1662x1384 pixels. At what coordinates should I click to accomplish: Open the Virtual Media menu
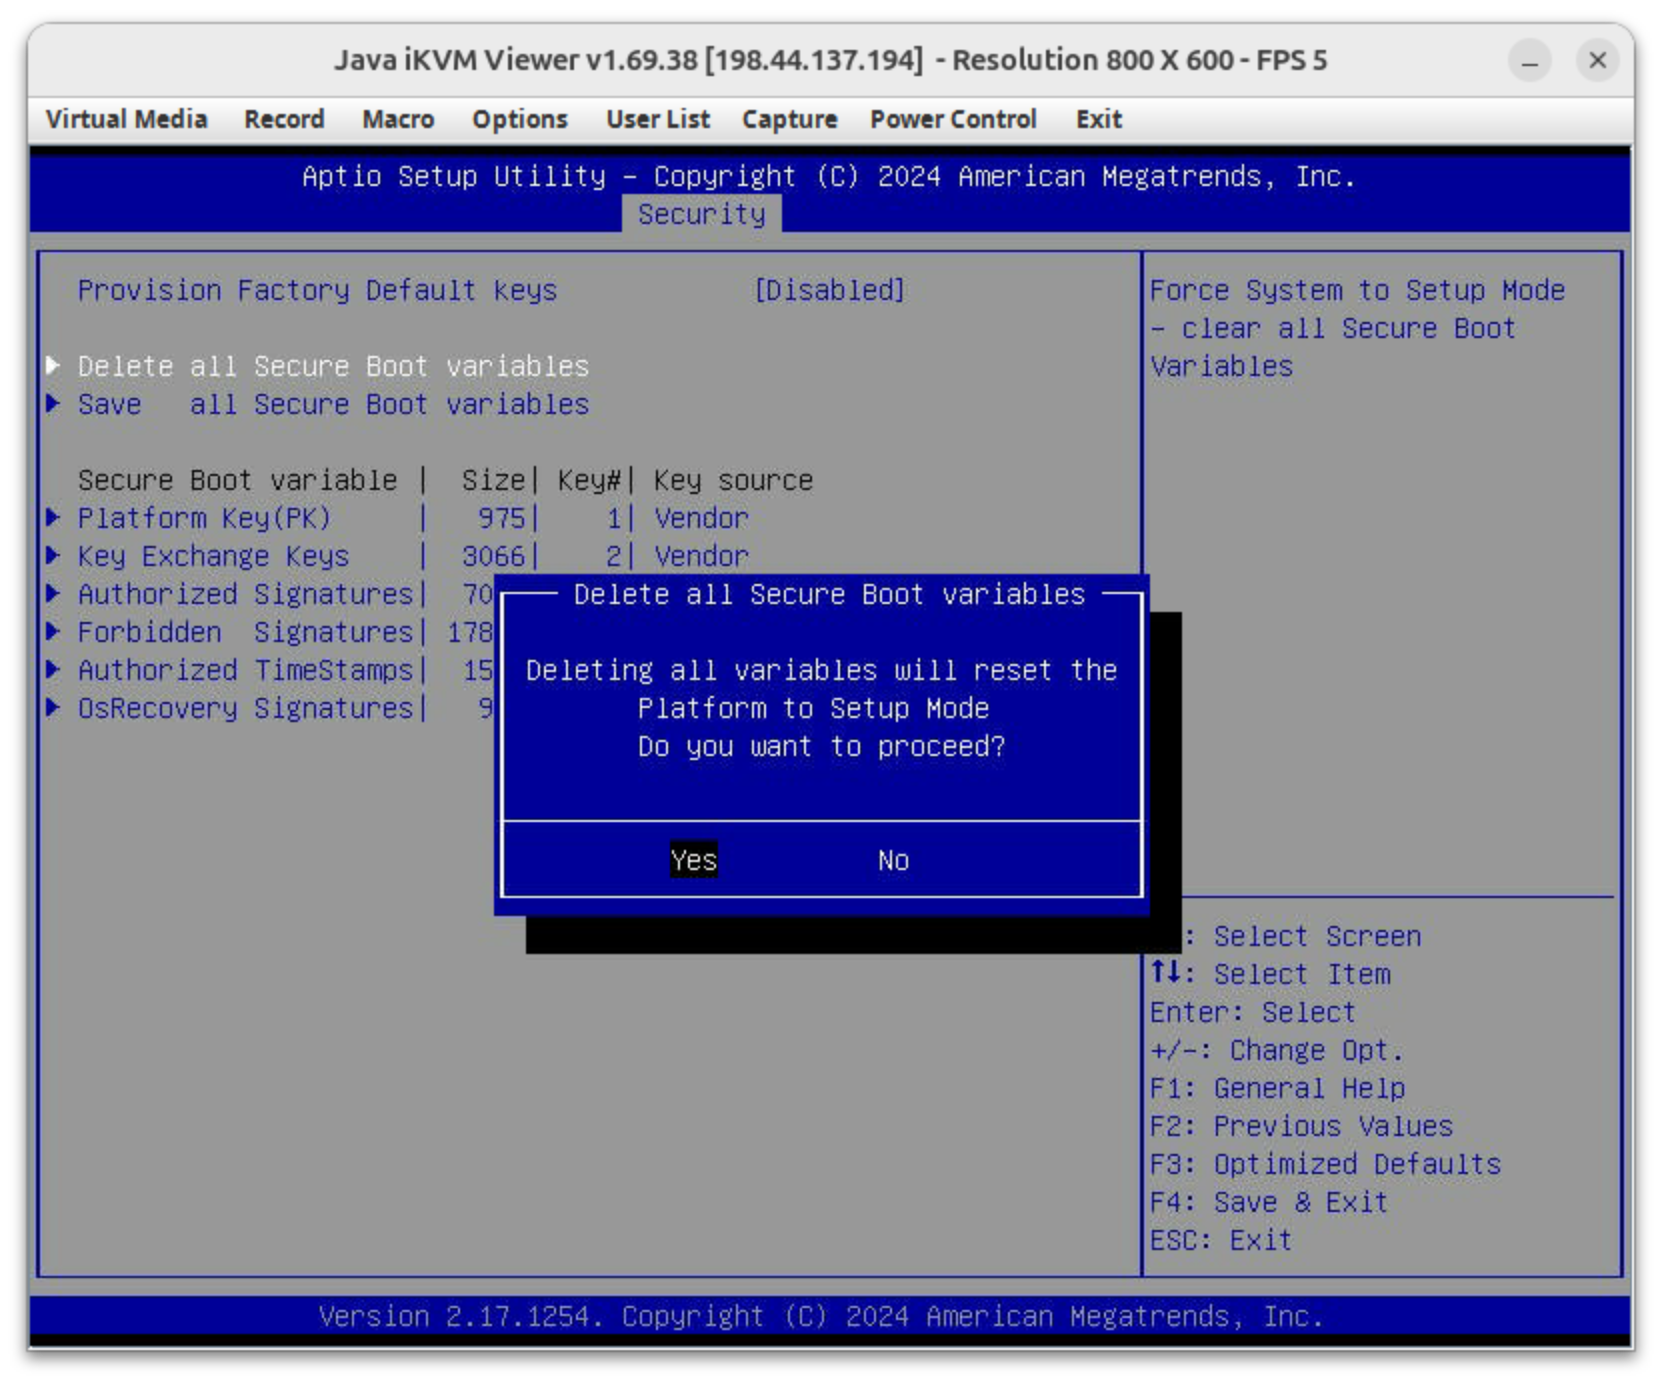126,119
